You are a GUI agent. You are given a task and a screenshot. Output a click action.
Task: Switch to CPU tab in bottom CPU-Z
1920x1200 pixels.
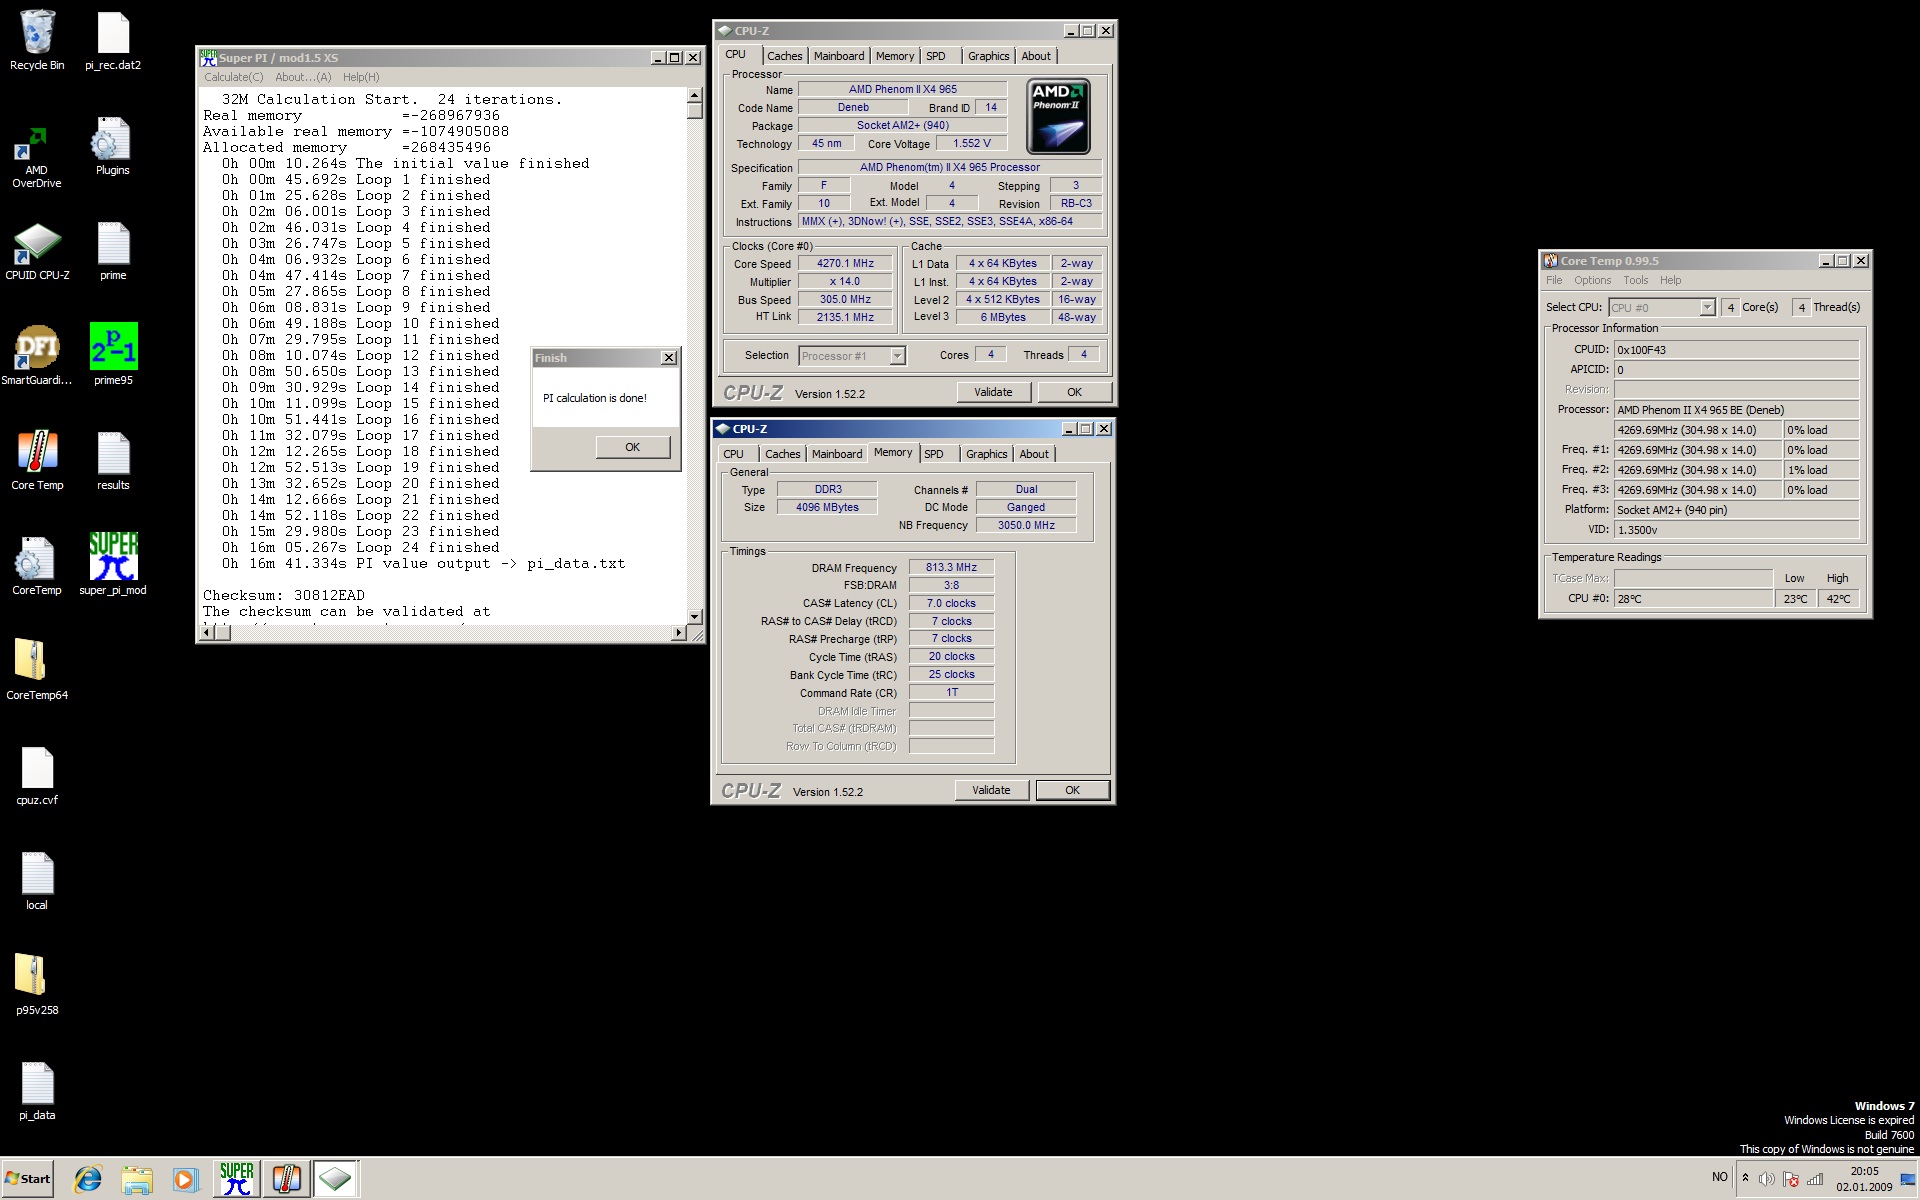point(734,454)
